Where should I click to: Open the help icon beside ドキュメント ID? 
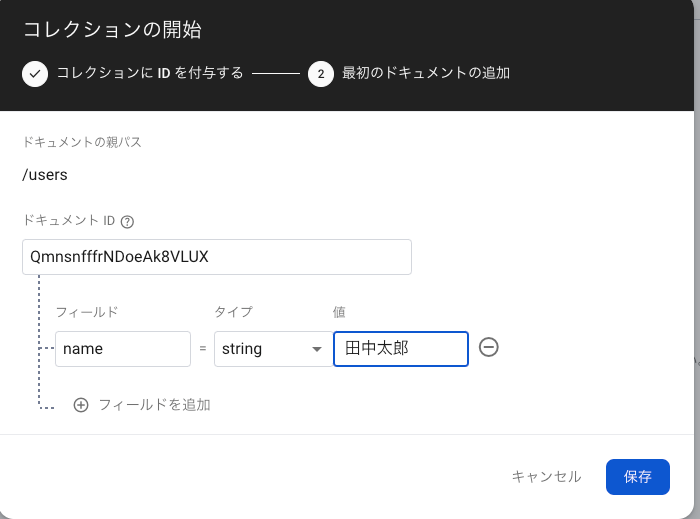pos(127,222)
